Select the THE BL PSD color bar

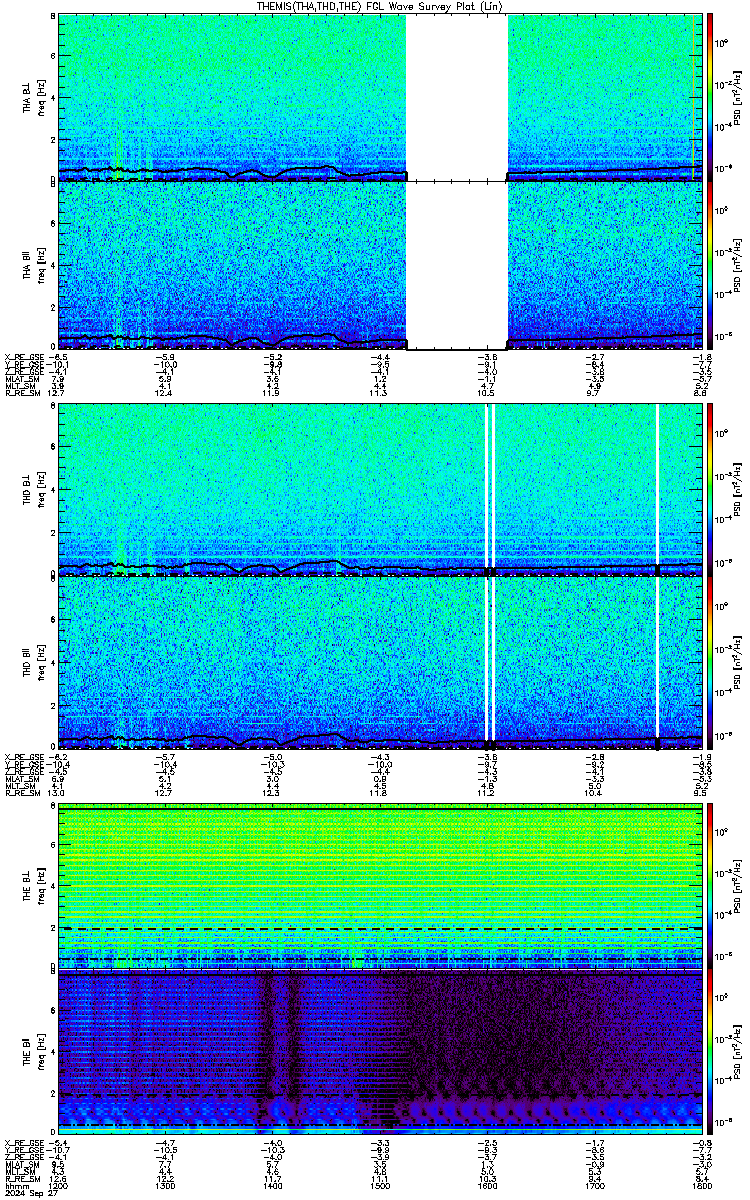point(710,886)
